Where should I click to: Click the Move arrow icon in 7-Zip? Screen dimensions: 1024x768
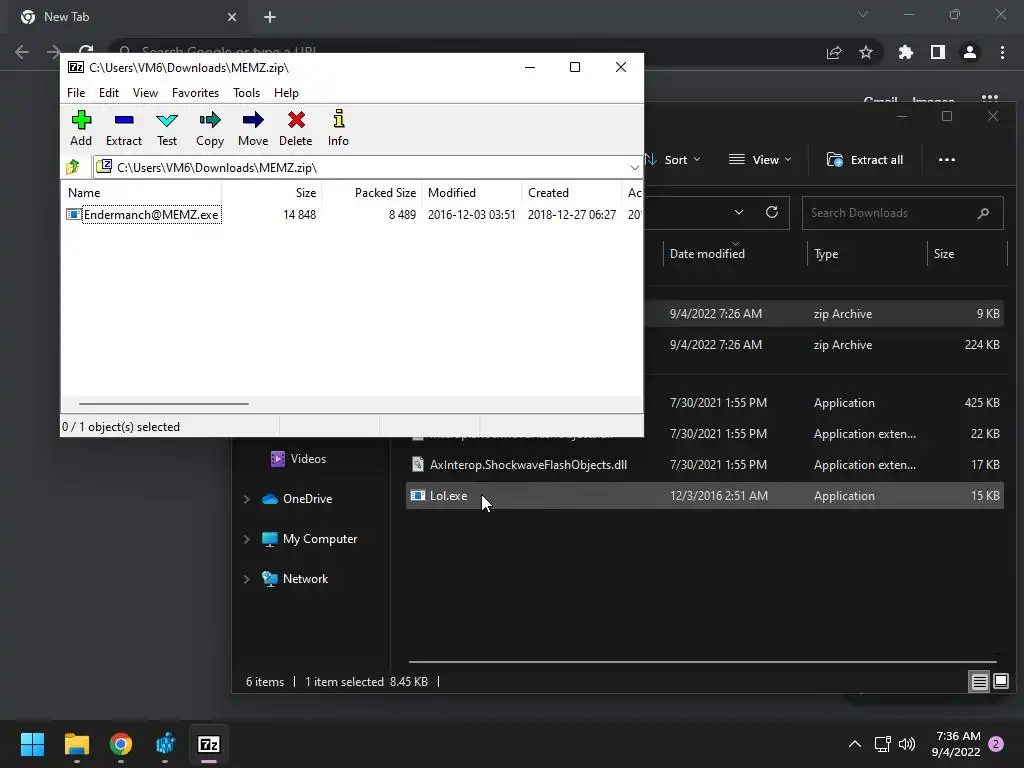(253, 128)
